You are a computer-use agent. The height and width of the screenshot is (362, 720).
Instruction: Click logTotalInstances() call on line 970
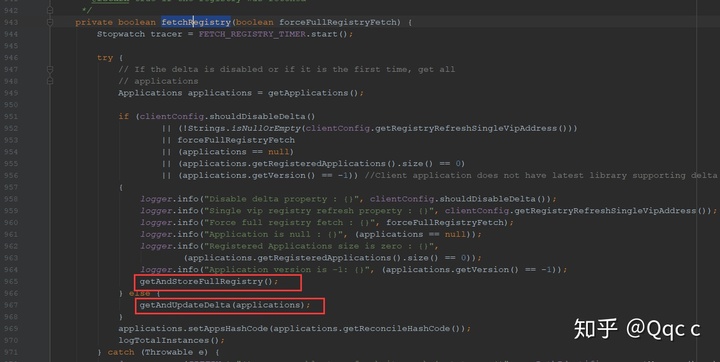click(x=169, y=340)
